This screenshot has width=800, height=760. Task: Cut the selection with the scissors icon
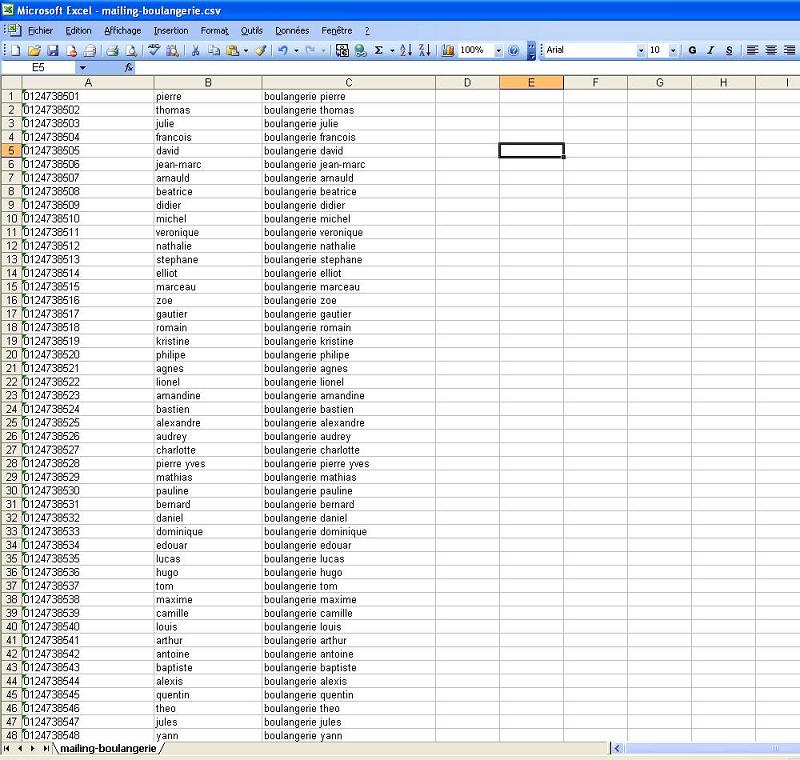tap(195, 50)
